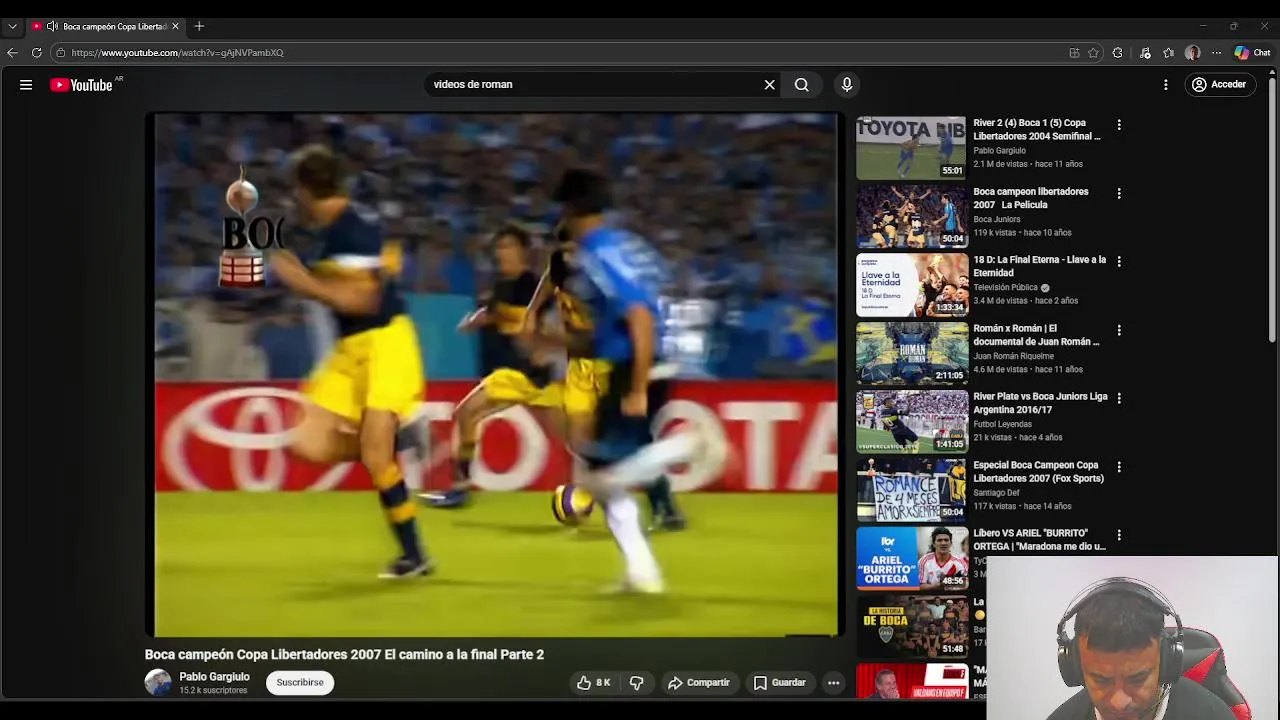The width and height of the screenshot is (1280, 720).
Task: Open the favorites list icon
Action: coord(1169,53)
